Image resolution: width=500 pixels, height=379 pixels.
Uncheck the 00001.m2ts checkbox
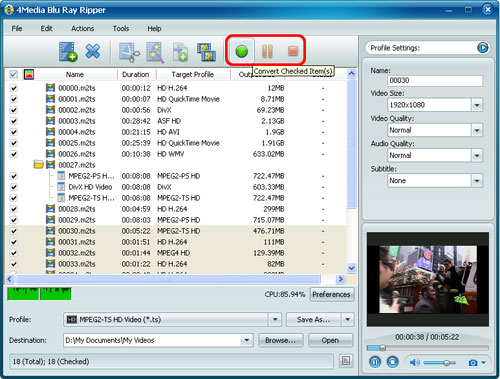[14, 99]
